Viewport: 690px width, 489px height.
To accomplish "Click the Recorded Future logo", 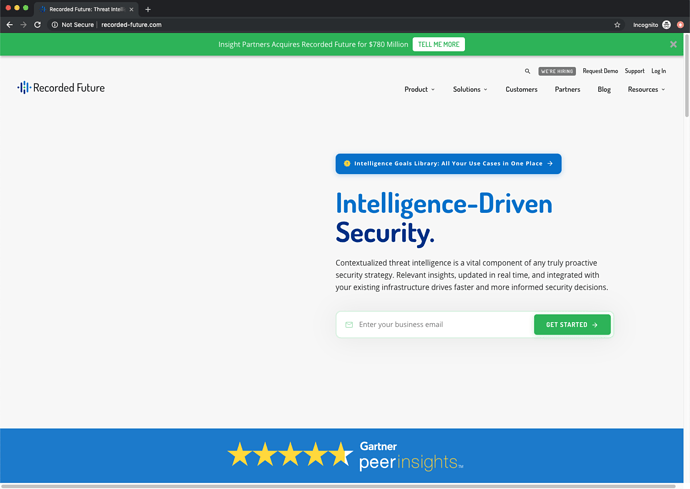I will coord(61,88).
